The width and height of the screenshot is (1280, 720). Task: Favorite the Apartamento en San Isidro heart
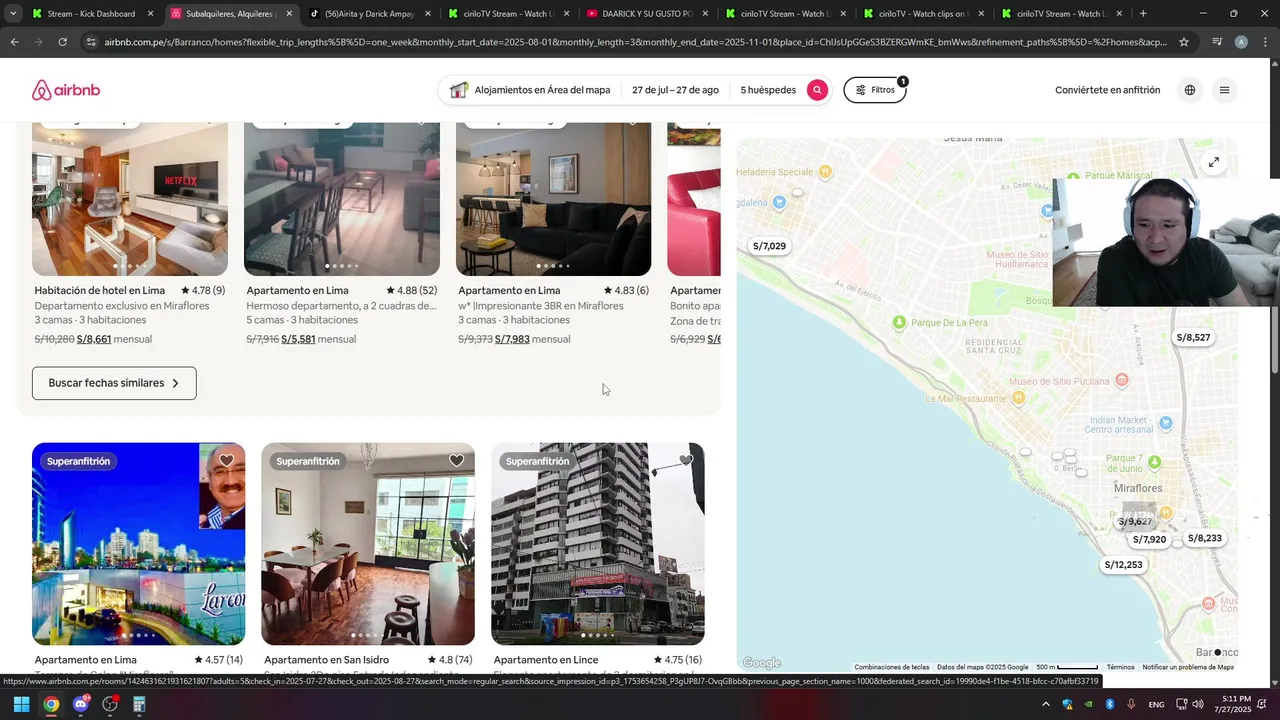pyautogui.click(x=456, y=461)
